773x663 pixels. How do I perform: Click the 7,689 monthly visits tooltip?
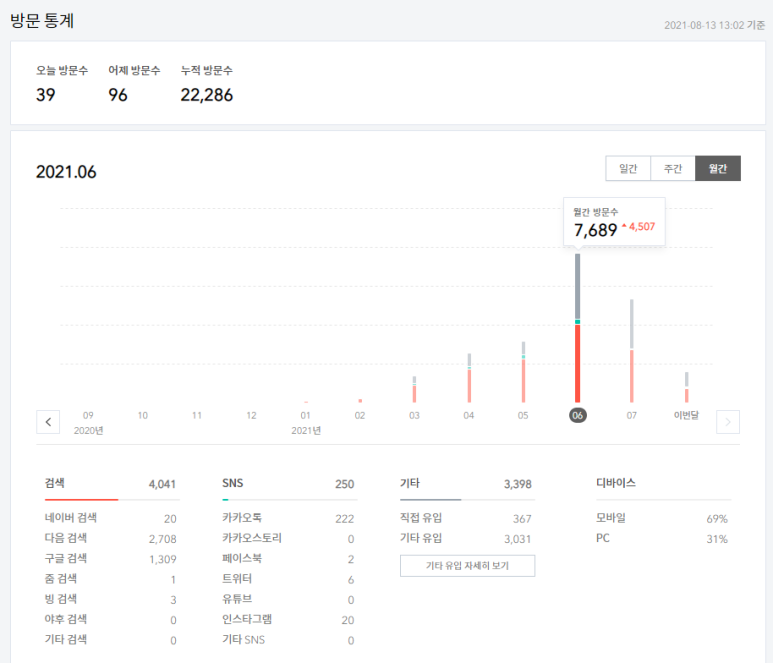pos(614,222)
